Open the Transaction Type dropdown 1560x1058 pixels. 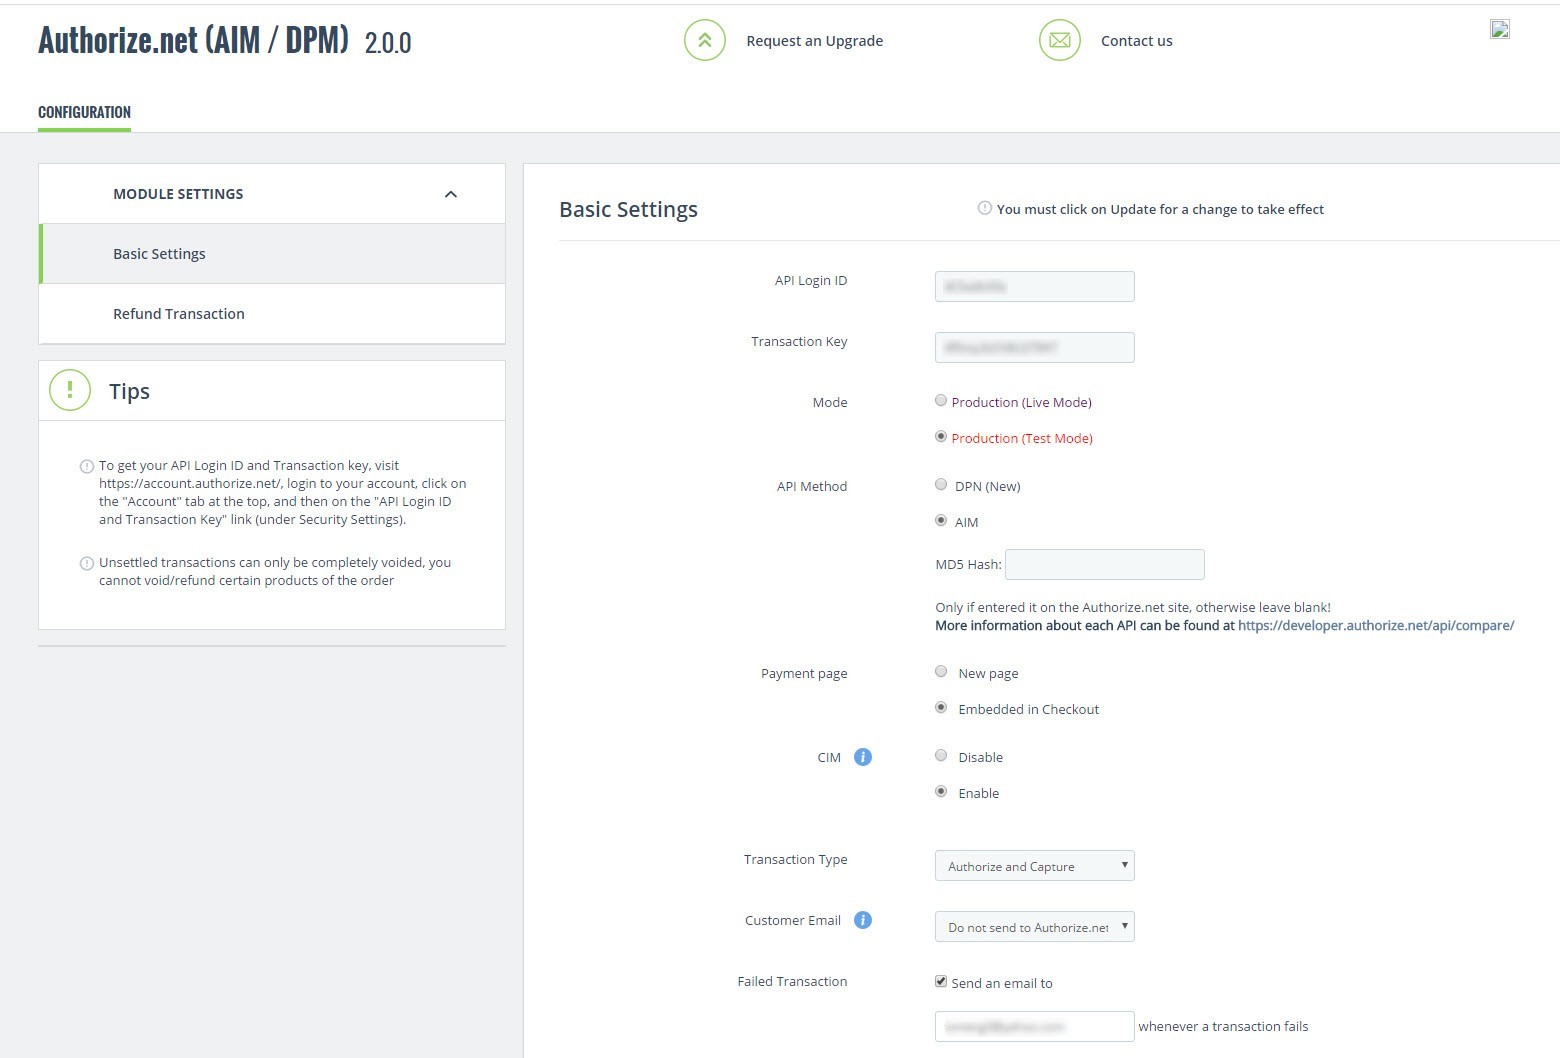click(x=1035, y=866)
